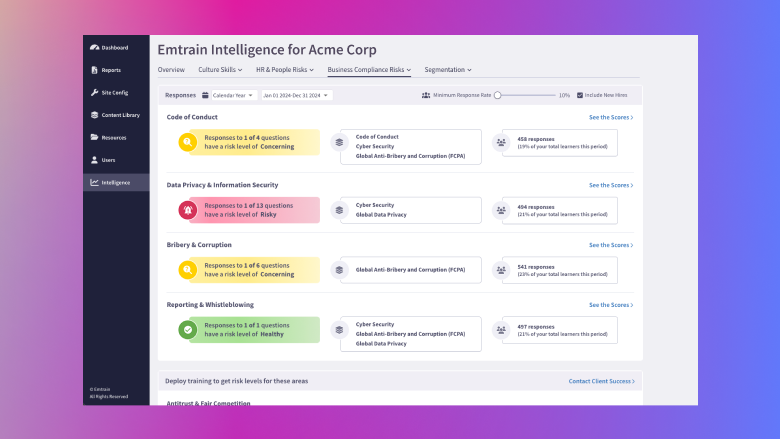Select the Site Config wrench icon

point(95,92)
